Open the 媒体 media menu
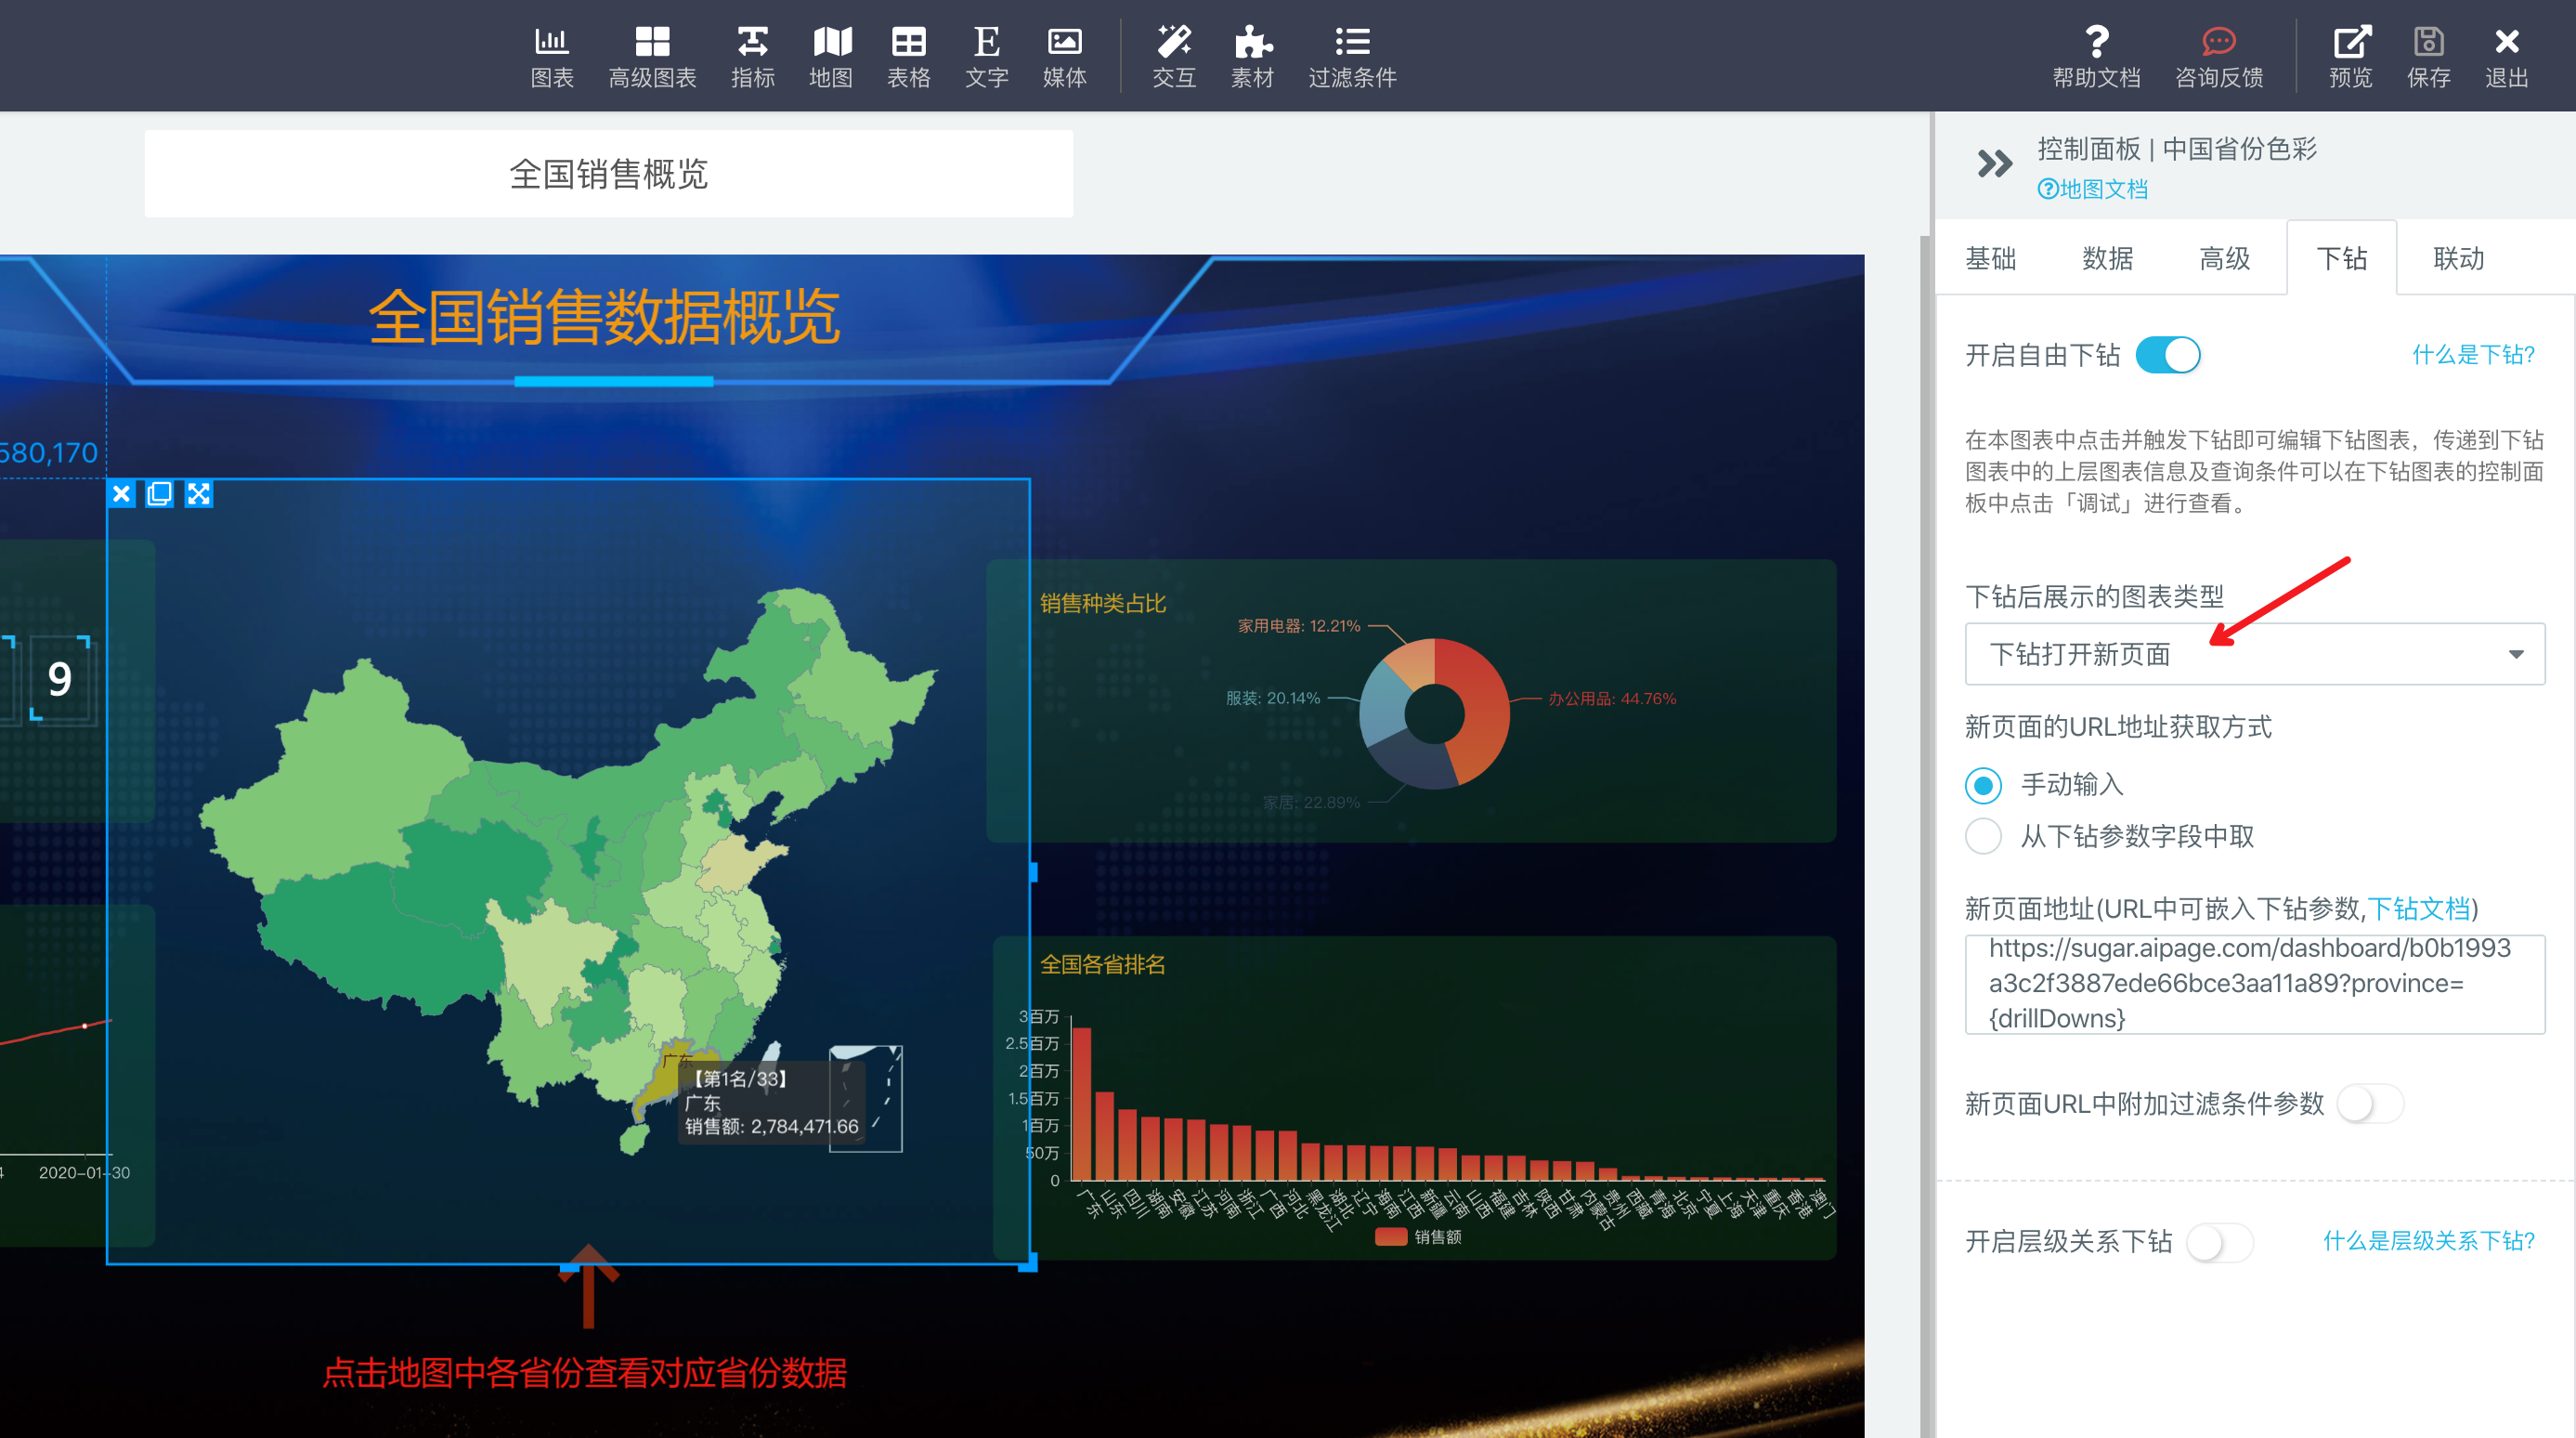 tap(1064, 57)
